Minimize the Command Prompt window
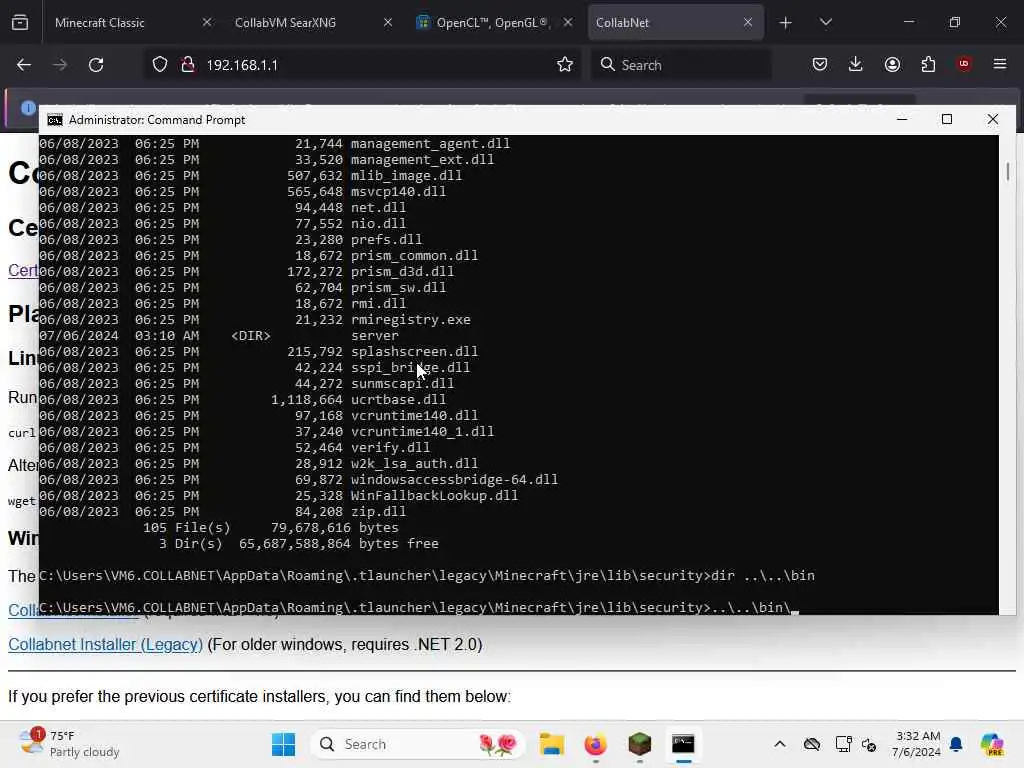Viewport: 1024px width, 768px height. [x=902, y=119]
